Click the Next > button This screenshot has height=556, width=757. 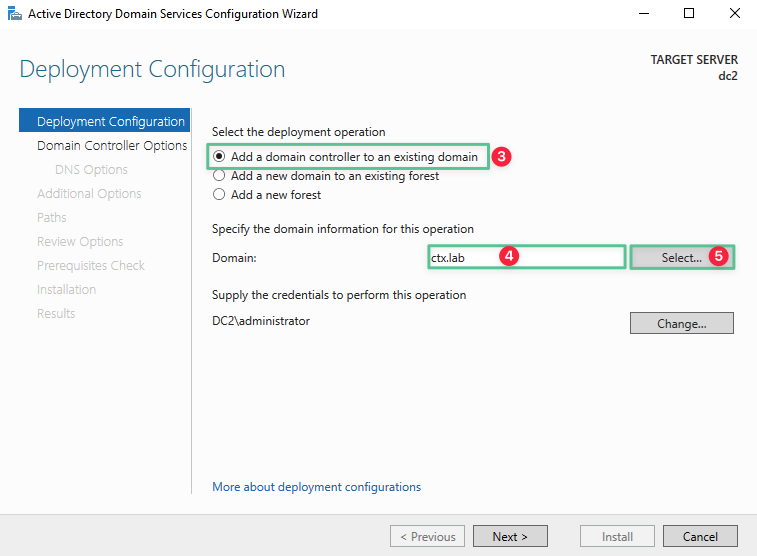509,537
